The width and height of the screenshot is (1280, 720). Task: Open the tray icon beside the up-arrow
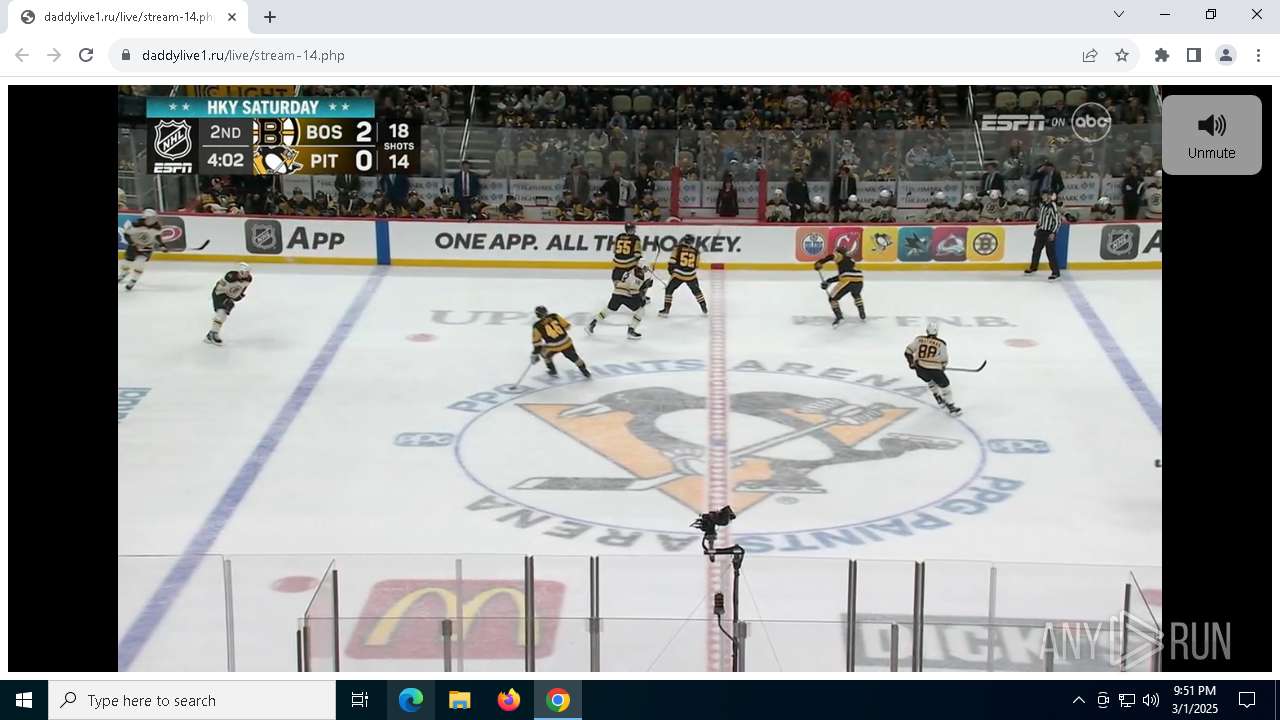tap(1103, 700)
